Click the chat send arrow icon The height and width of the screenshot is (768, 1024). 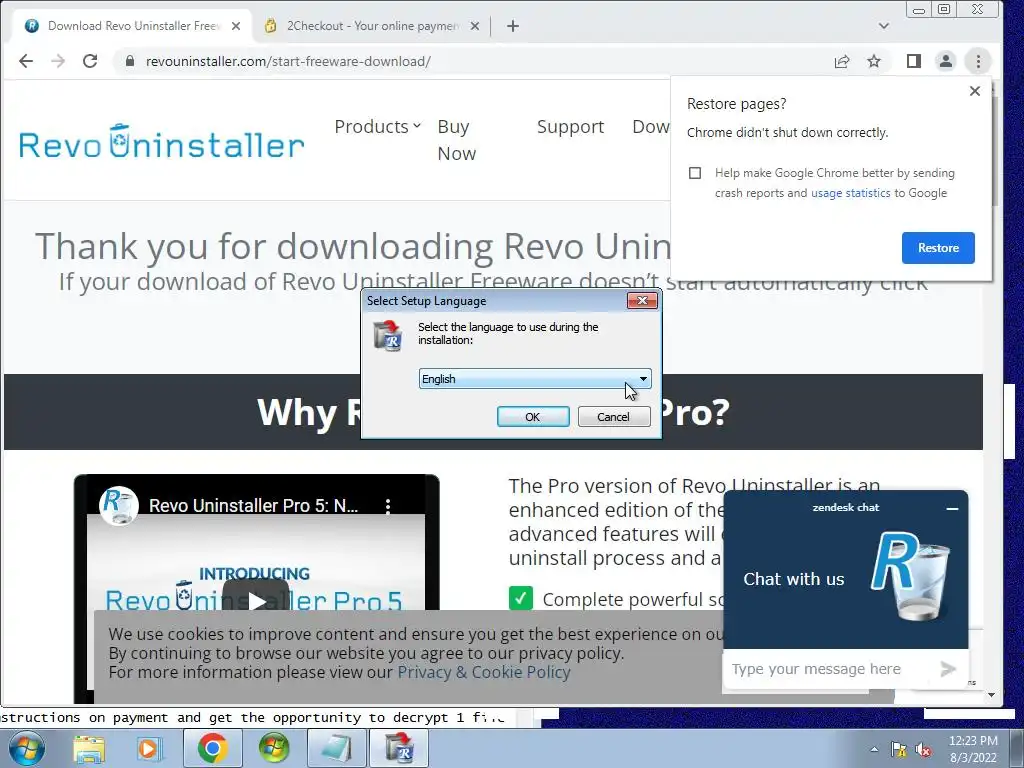[948, 669]
